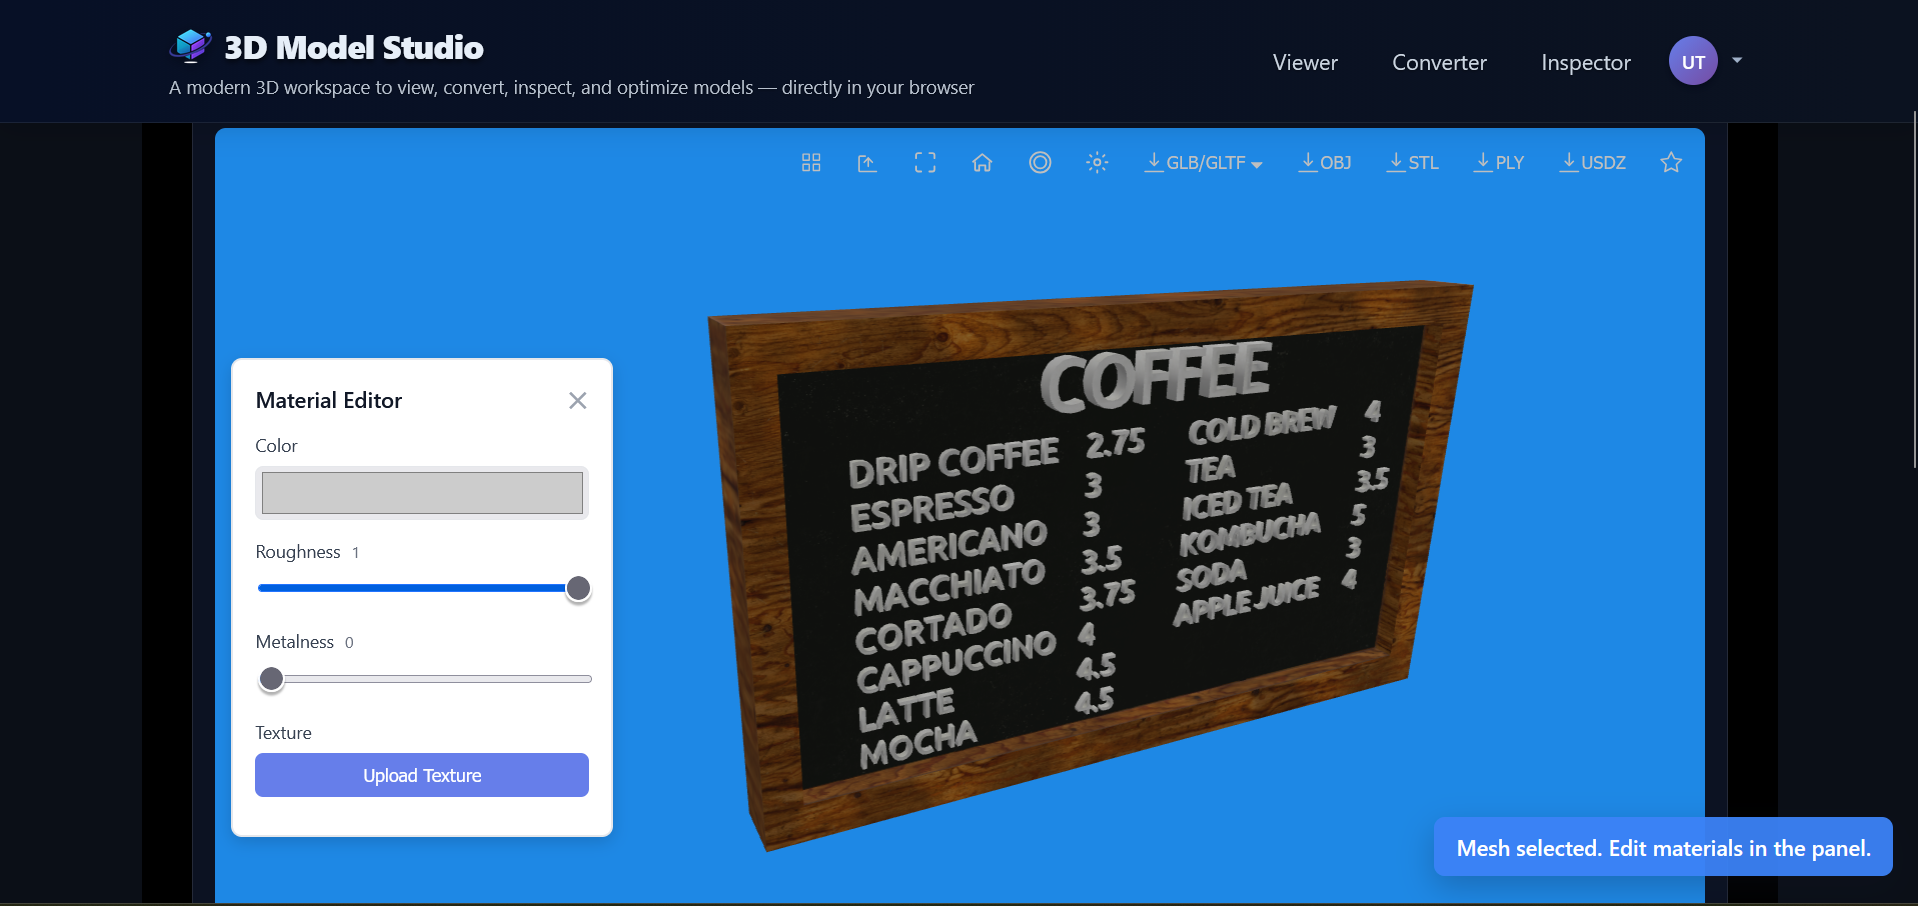This screenshot has width=1918, height=906.
Task: Toggle fullscreen off using the viewport icon
Action: pyautogui.click(x=925, y=161)
